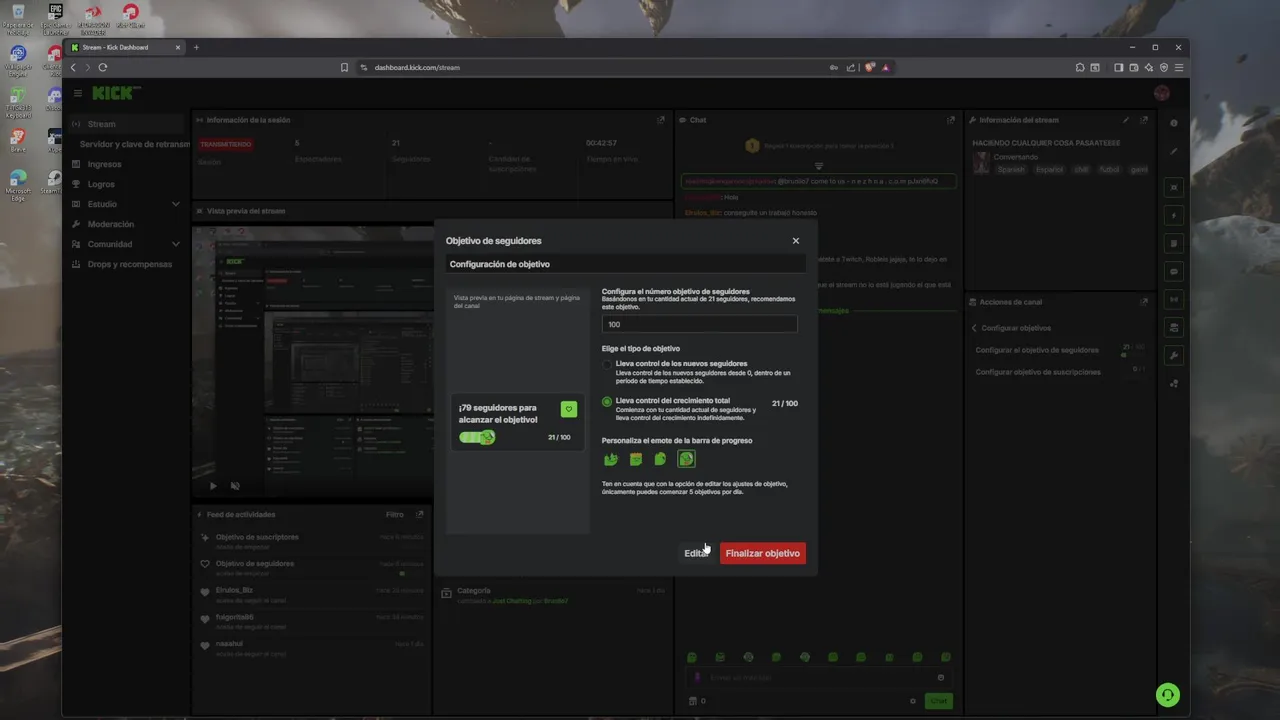
Task: Click the KICK logo
Action: tap(115, 93)
